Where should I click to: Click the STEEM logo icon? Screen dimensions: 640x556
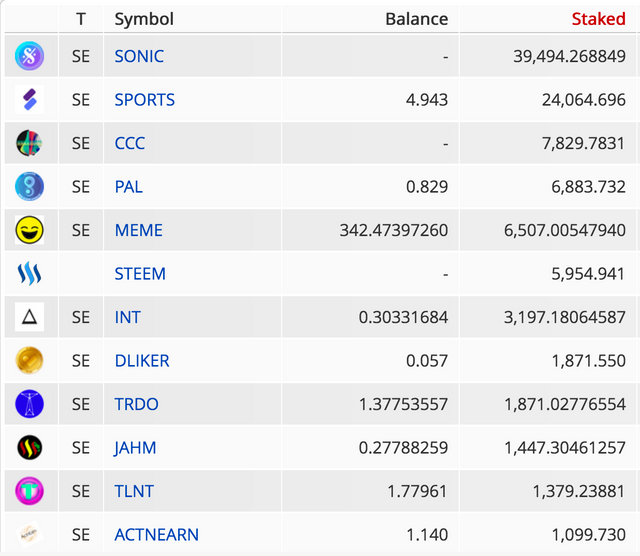tap(29, 274)
